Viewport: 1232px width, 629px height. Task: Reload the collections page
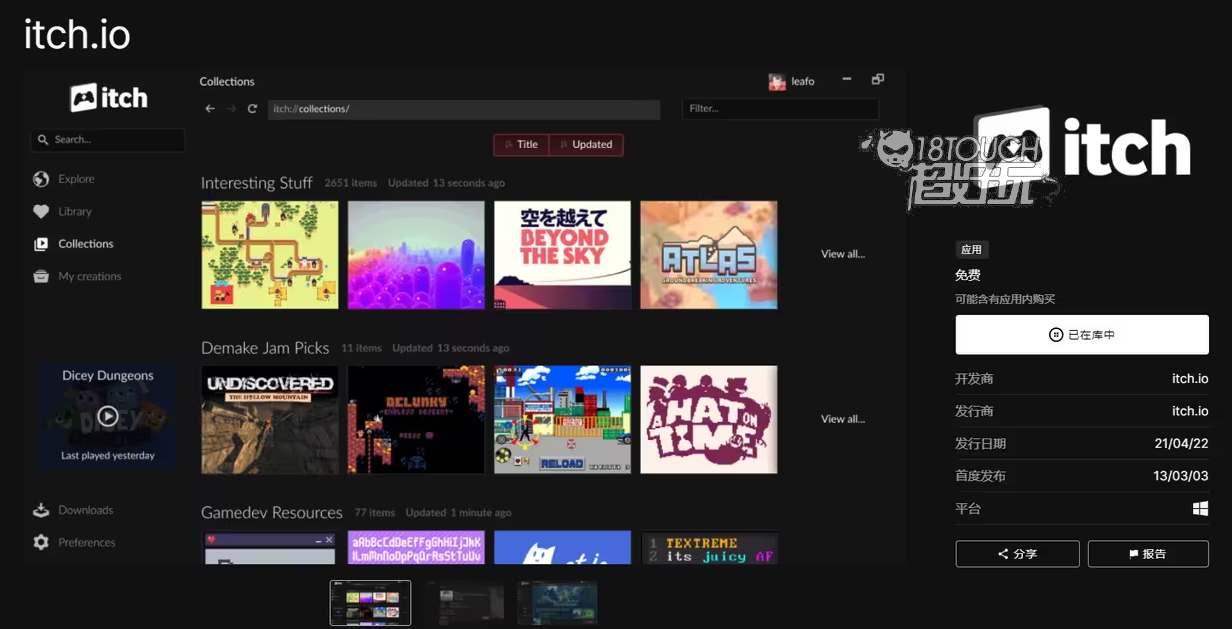[252, 109]
